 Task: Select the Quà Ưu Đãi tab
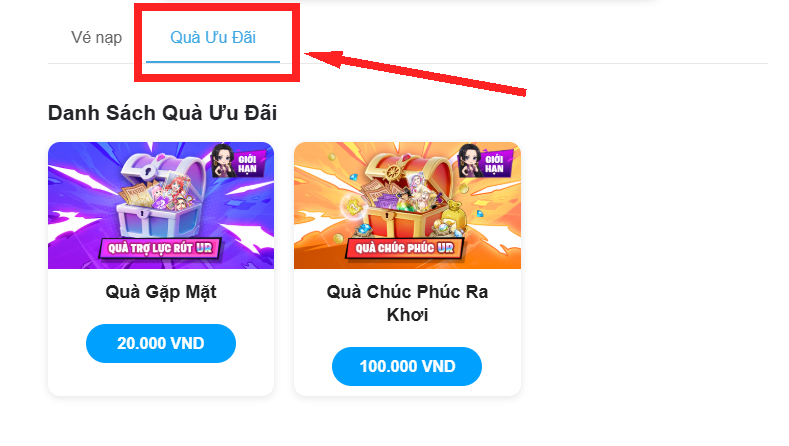[213, 37]
